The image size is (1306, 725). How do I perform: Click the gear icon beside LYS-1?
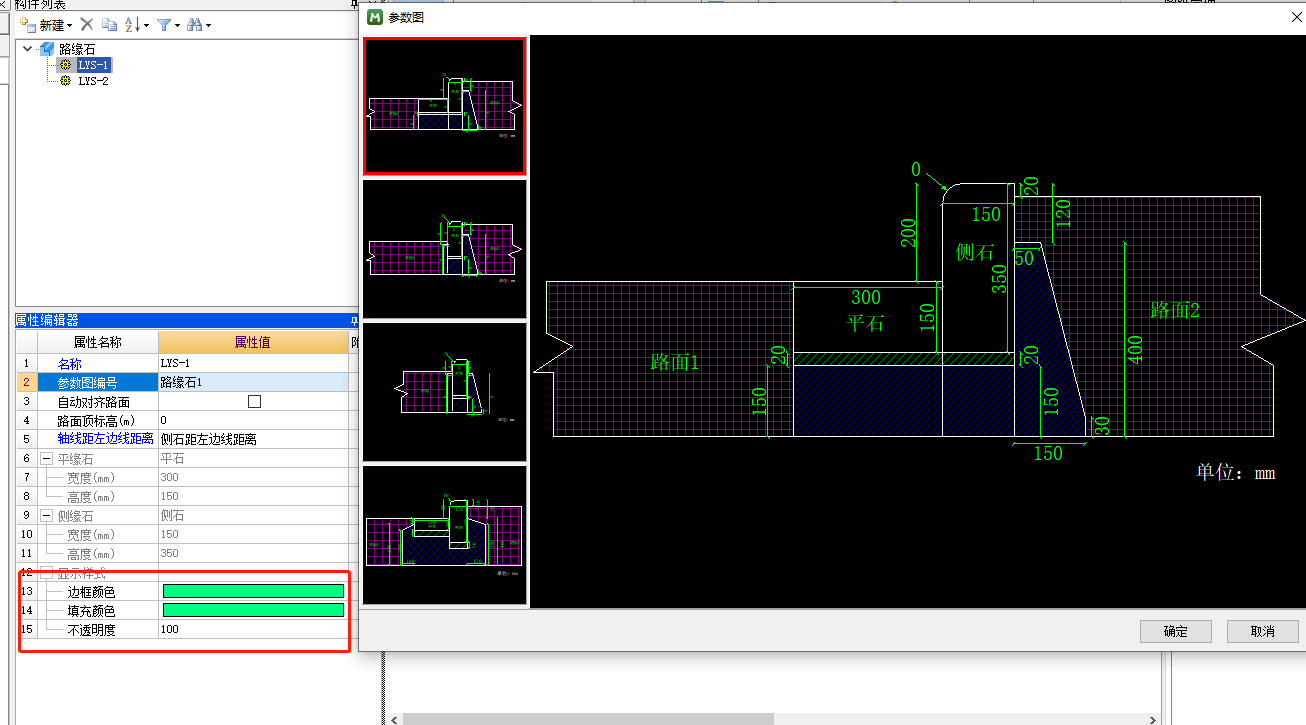click(x=65, y=65)
